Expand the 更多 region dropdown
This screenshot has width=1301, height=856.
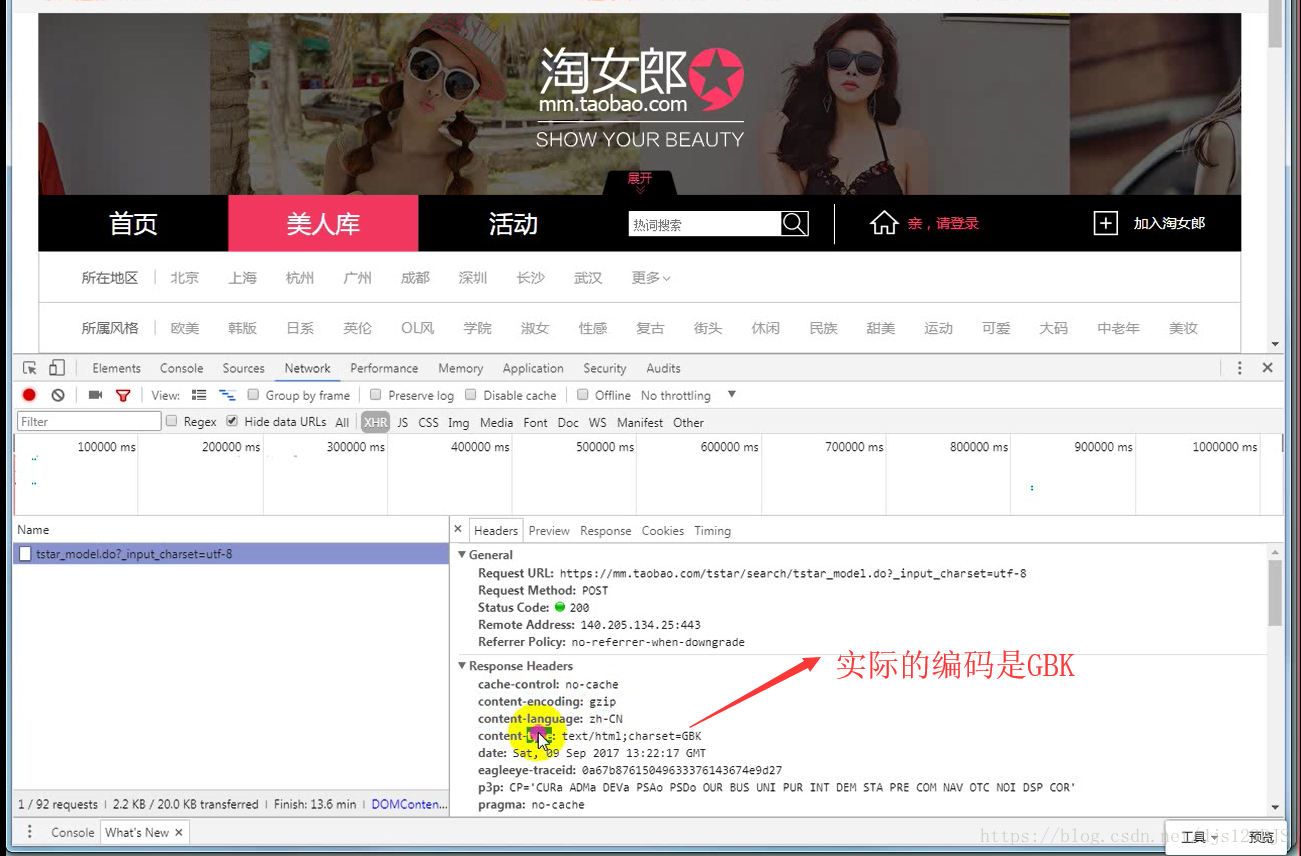click(651, 278)
